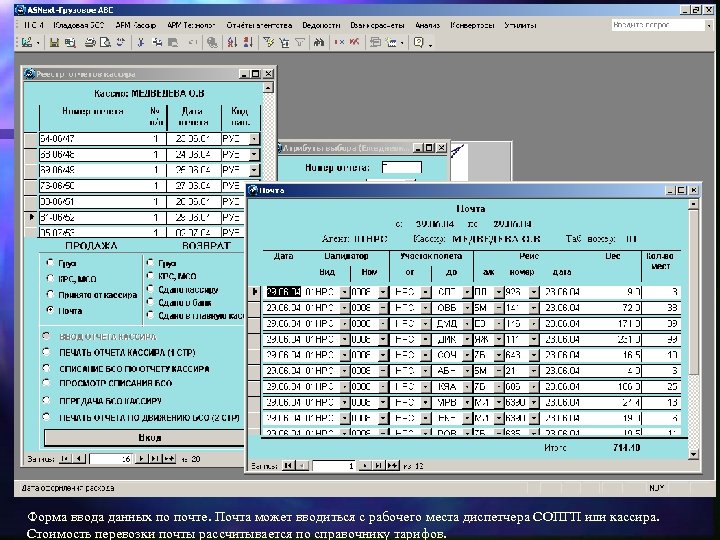Select Груз radio under ВОЗВРАТ
720x540 pixels.
tap(150, 263)
